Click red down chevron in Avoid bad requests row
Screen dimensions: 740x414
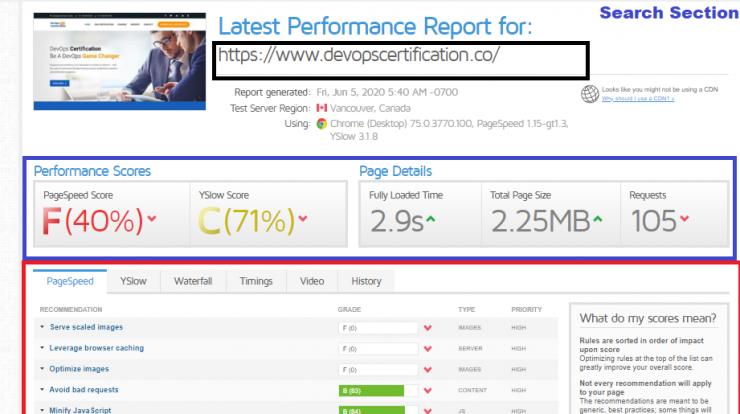[428, 390]
